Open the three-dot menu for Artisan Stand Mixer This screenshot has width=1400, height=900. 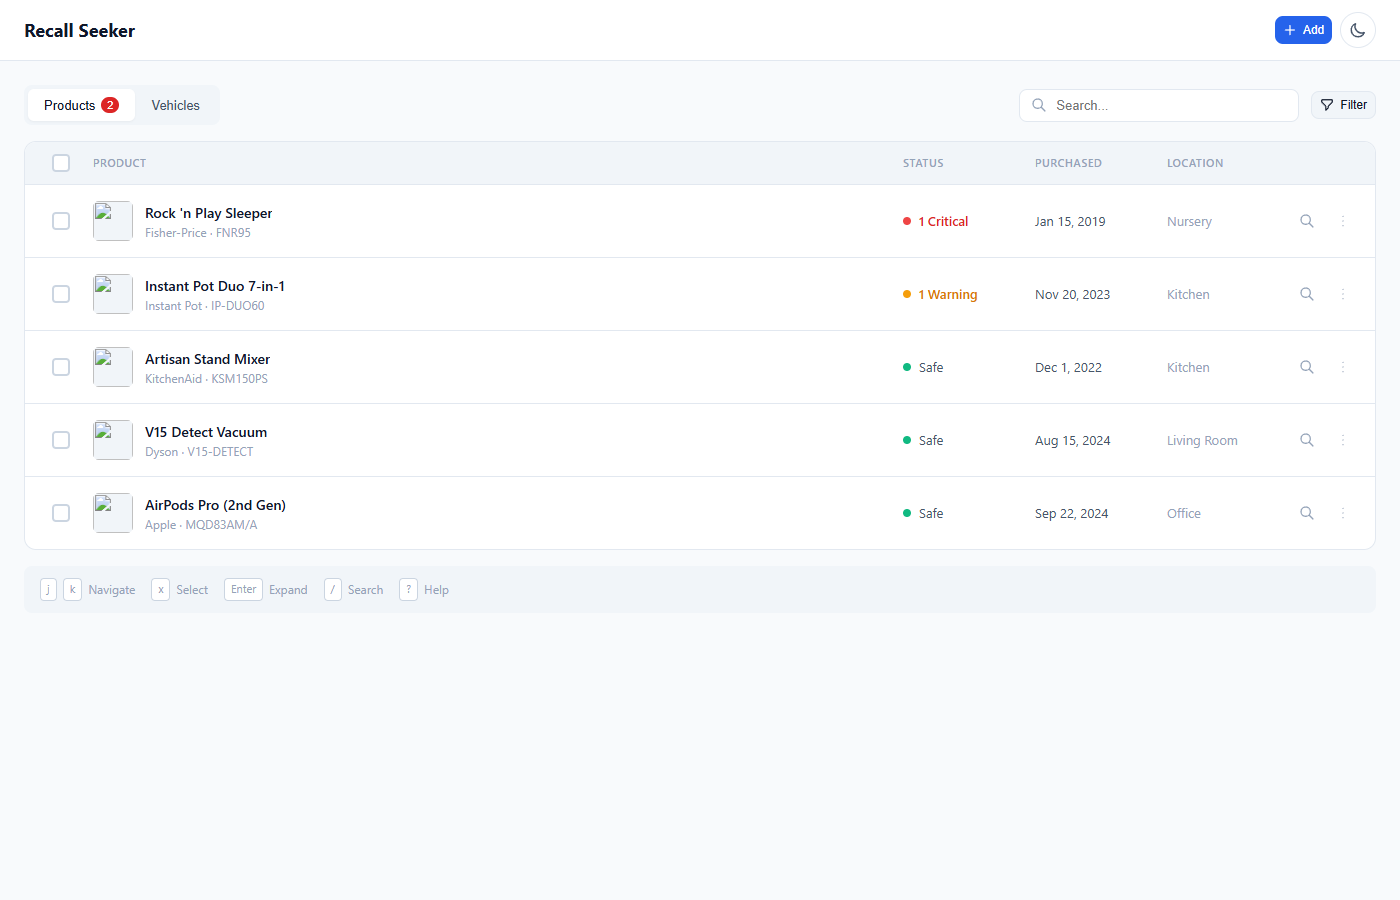point(1343,367)
